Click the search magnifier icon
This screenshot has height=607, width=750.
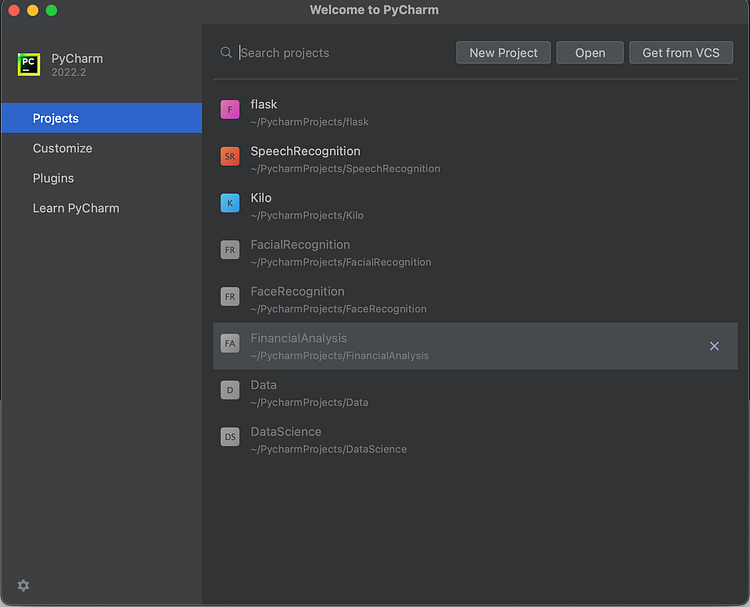coord(226,53)
